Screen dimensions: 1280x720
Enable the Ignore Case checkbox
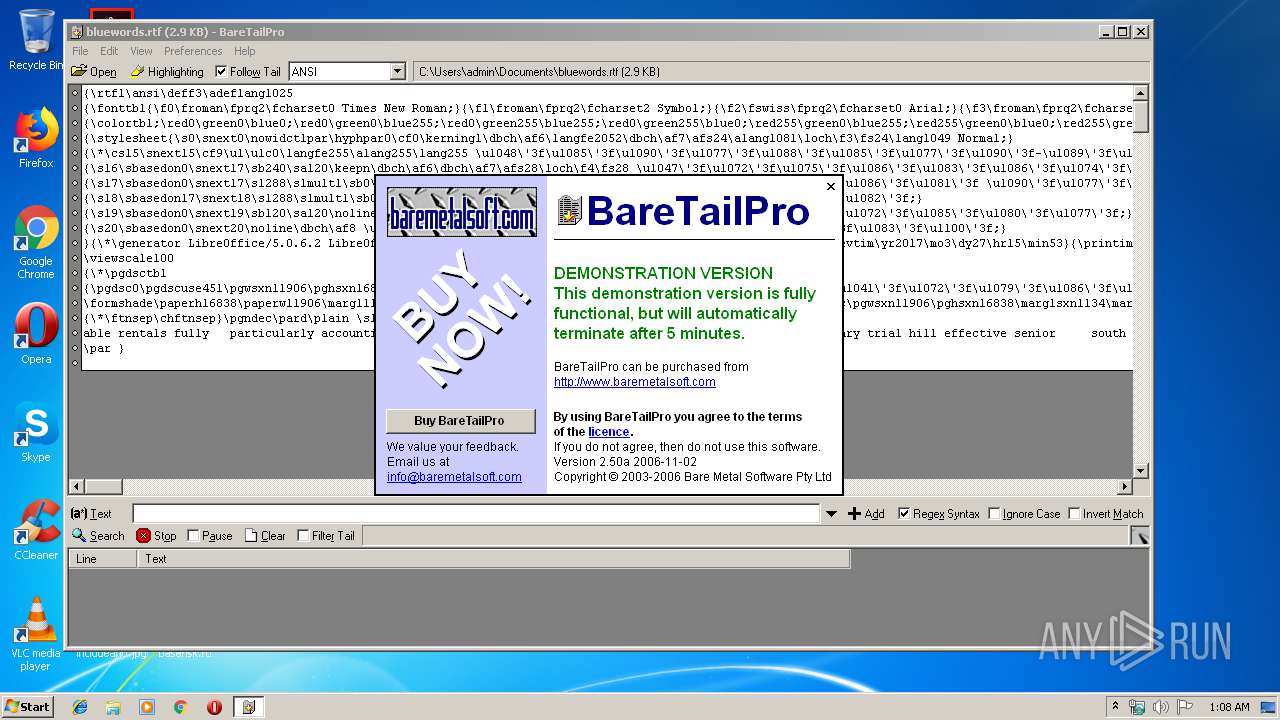tap(994, 514)
